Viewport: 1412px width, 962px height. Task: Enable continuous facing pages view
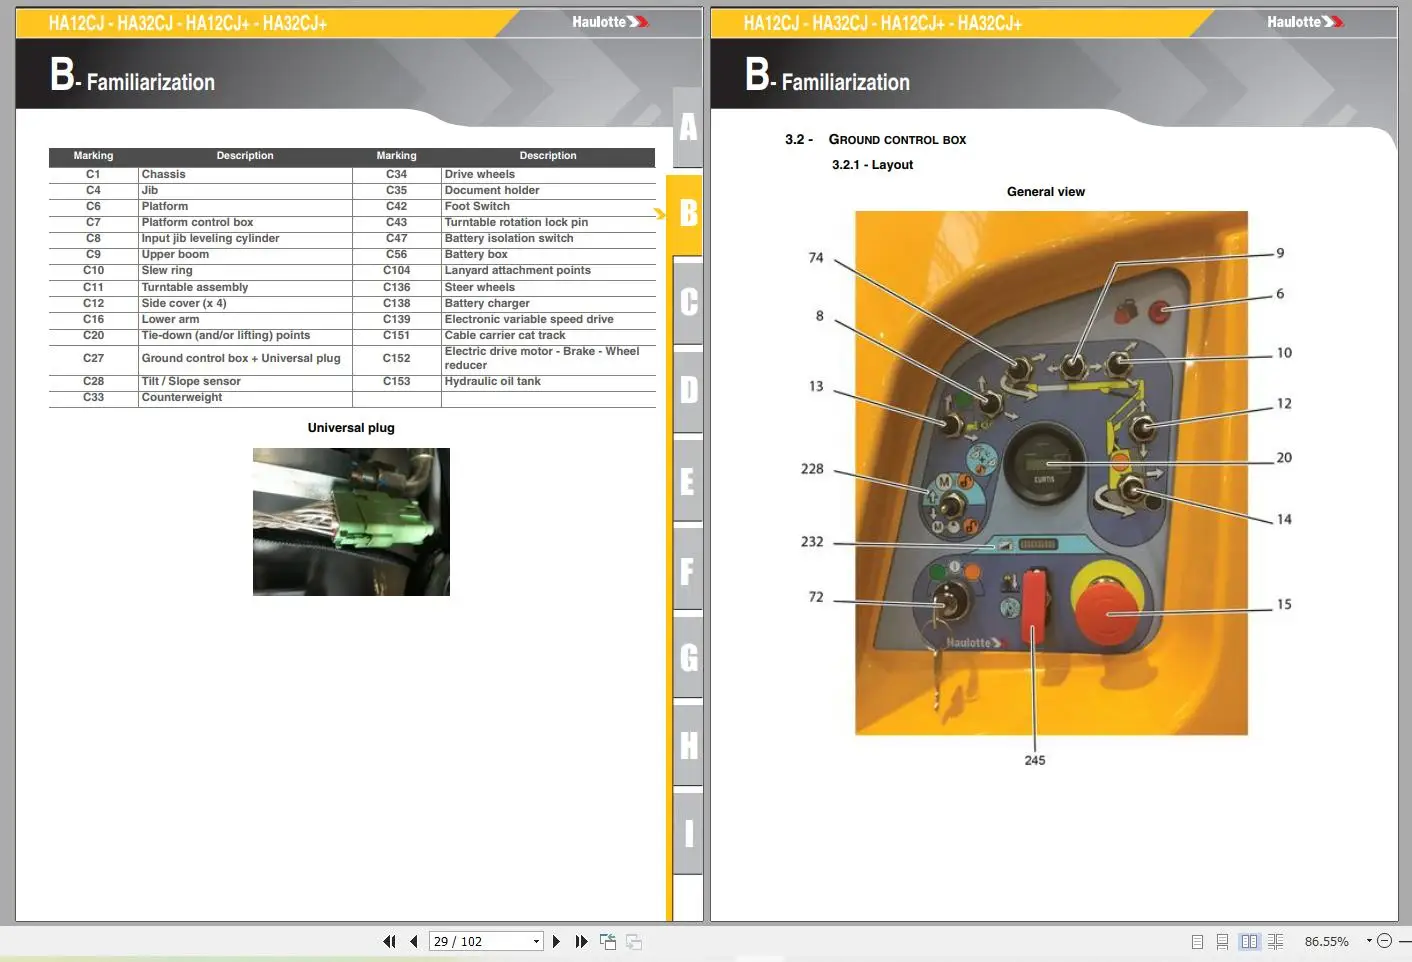(x=1275, y=941)
